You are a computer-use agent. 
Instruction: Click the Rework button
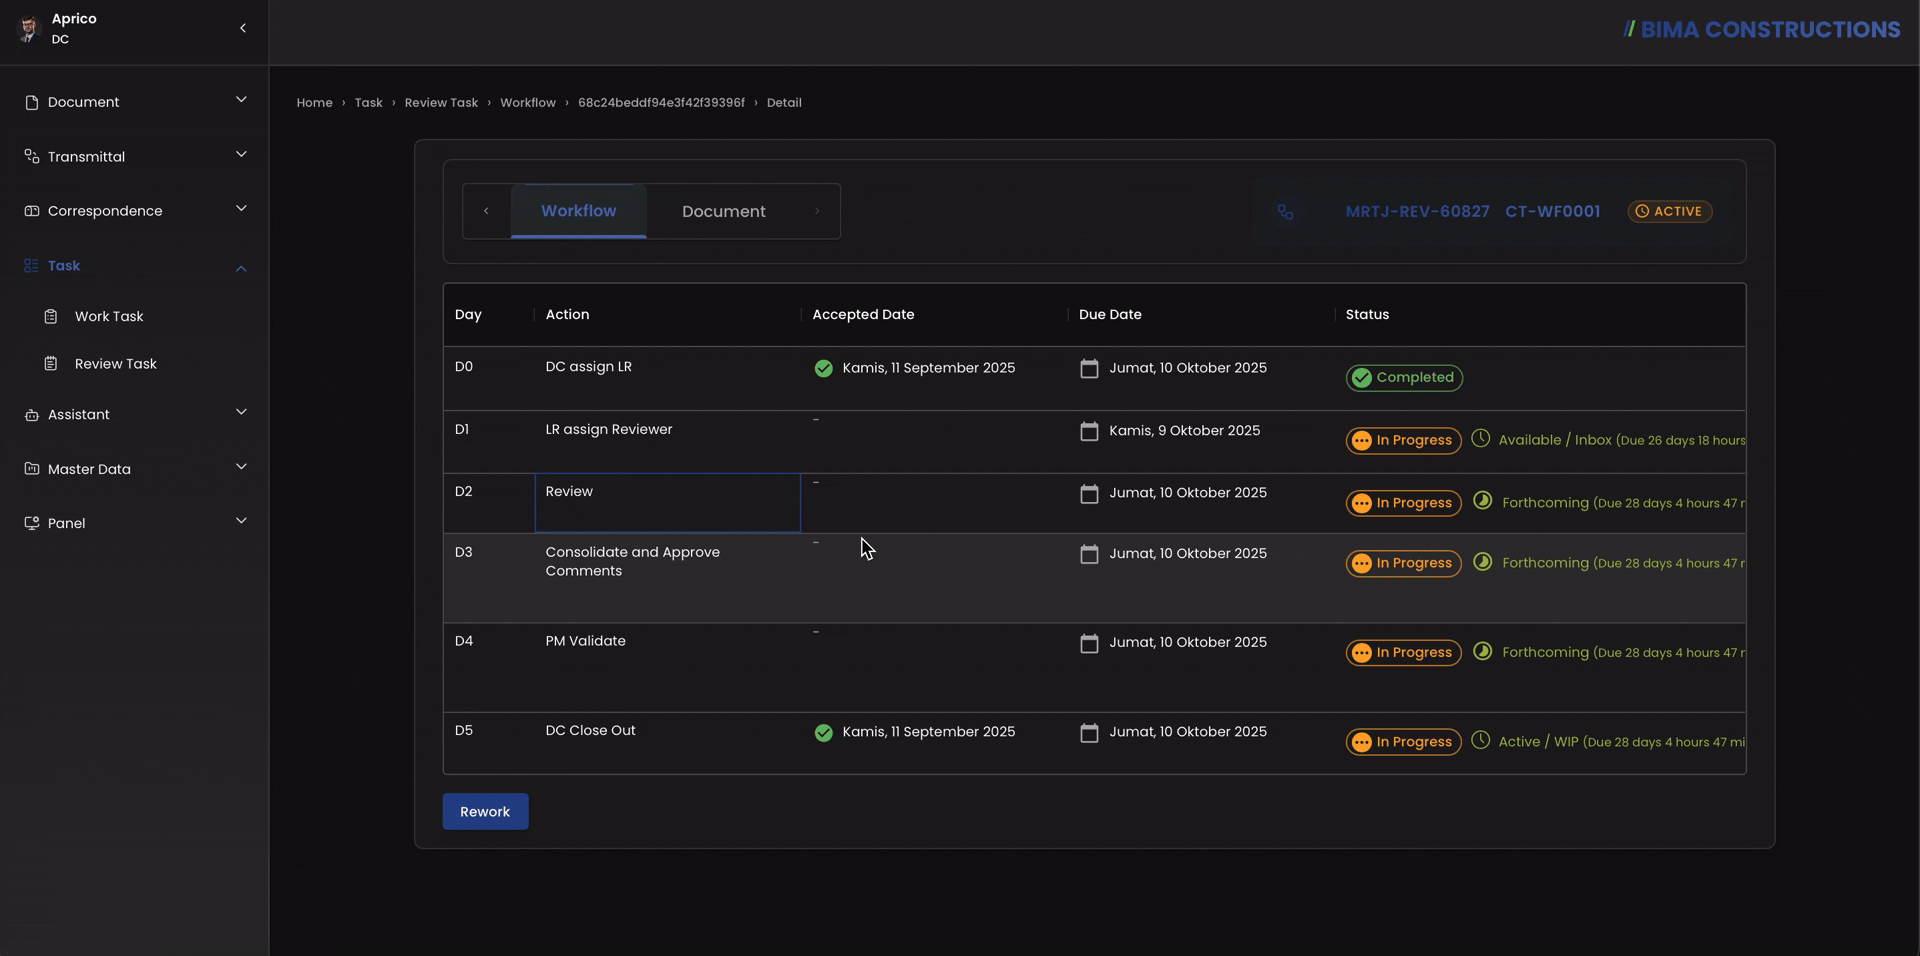coord(485,811)
